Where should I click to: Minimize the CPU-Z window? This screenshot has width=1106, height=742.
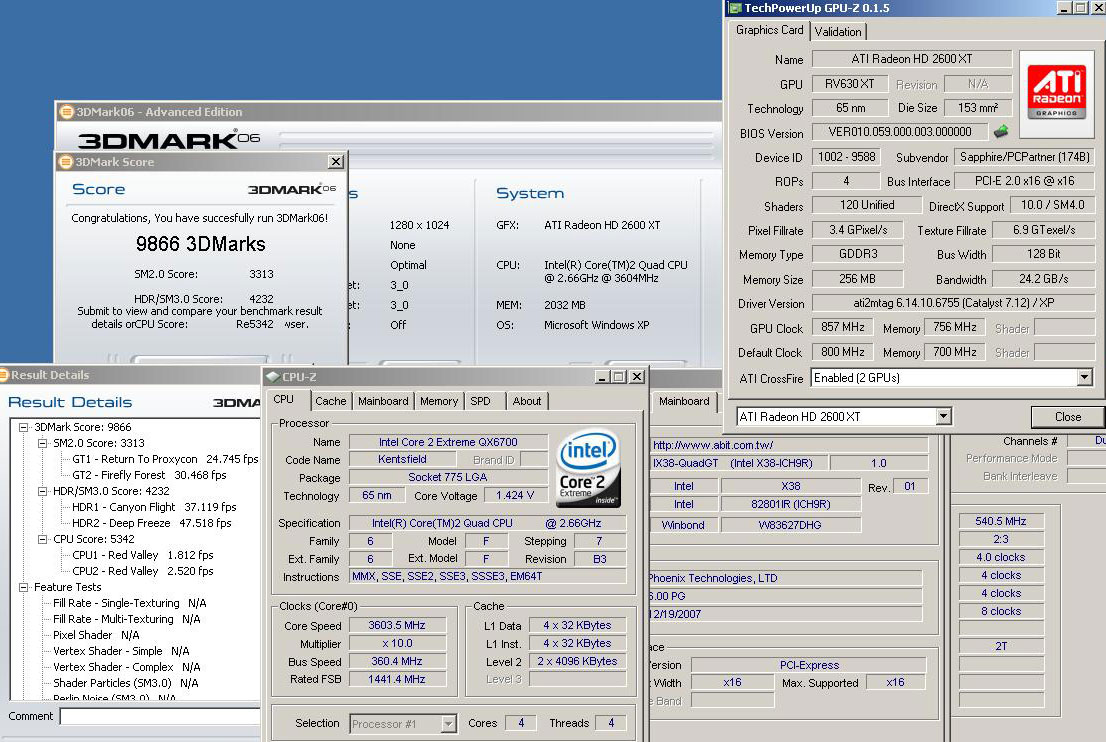coord(602,377)
